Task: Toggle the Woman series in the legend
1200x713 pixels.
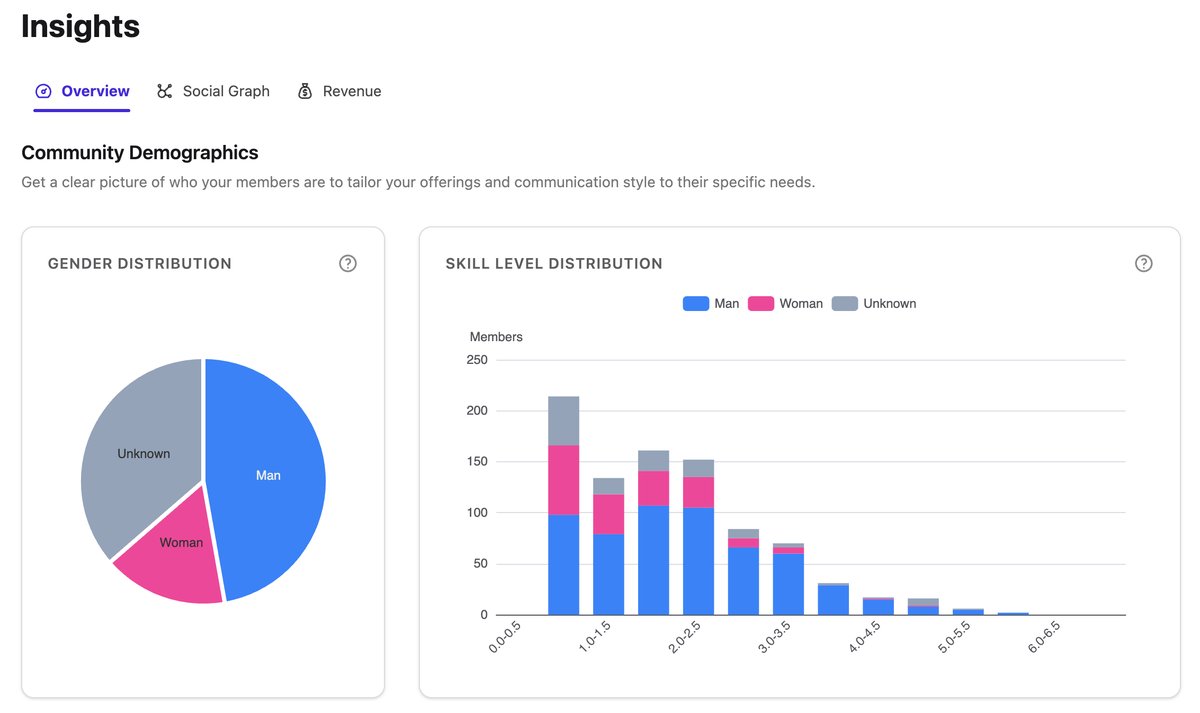Action: click(x=785, y=303)
